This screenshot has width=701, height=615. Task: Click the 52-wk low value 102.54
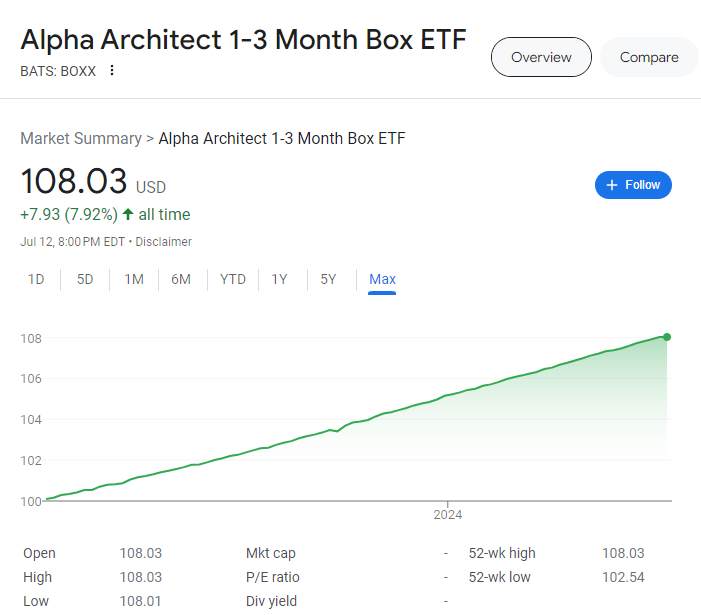(x=623, y=577)
